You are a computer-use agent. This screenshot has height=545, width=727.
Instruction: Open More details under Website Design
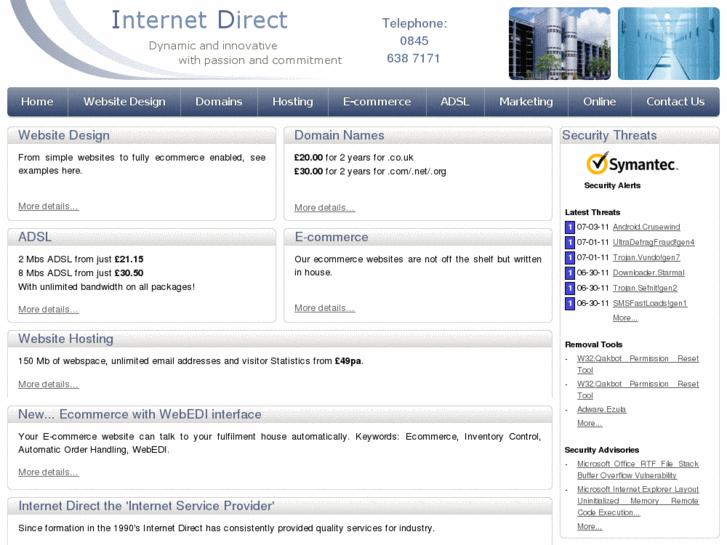coord(48,206)
